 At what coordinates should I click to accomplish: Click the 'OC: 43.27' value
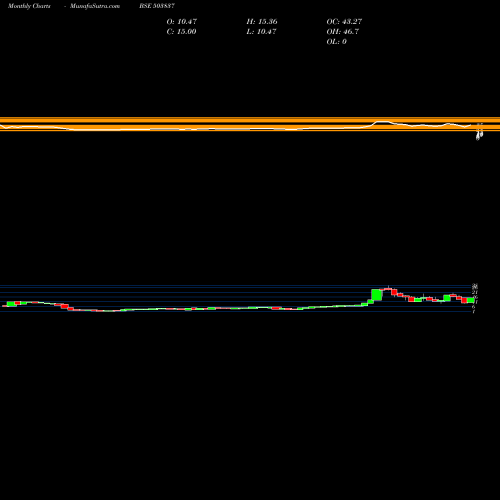tap(344, 21)
